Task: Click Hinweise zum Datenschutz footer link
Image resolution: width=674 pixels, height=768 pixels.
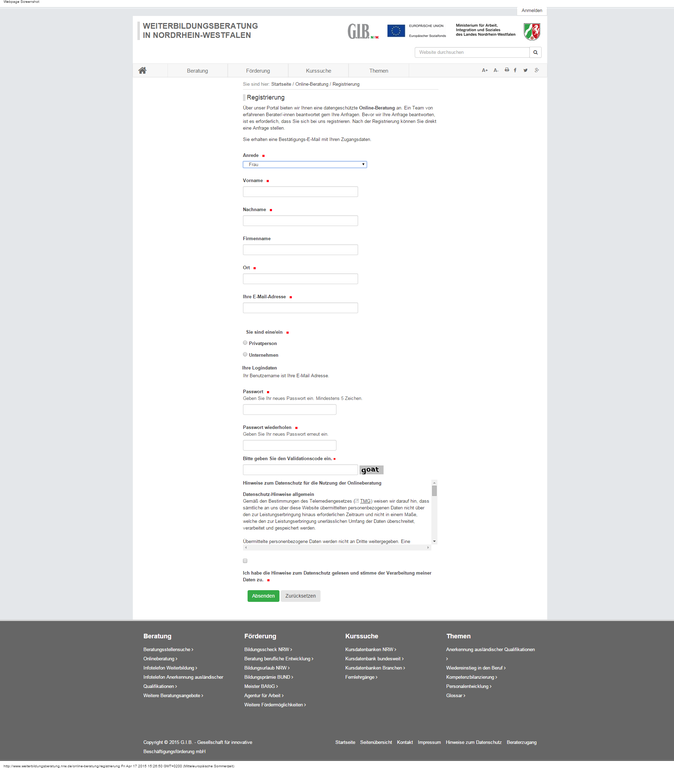Action: click(x=474, y=743)
